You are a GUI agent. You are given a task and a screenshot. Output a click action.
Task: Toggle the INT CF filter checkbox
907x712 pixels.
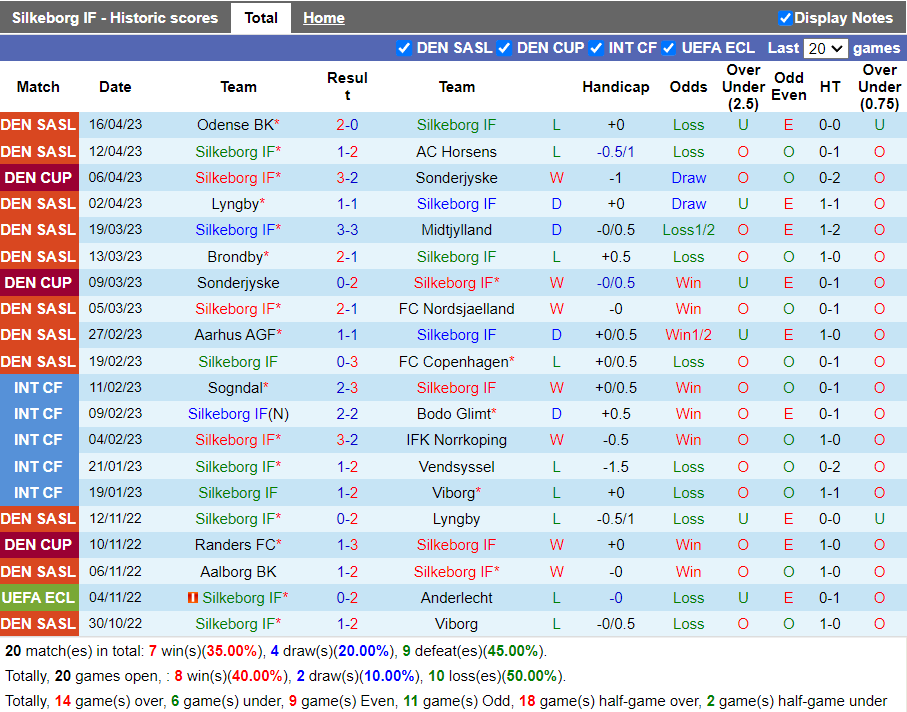pos(596,48)
